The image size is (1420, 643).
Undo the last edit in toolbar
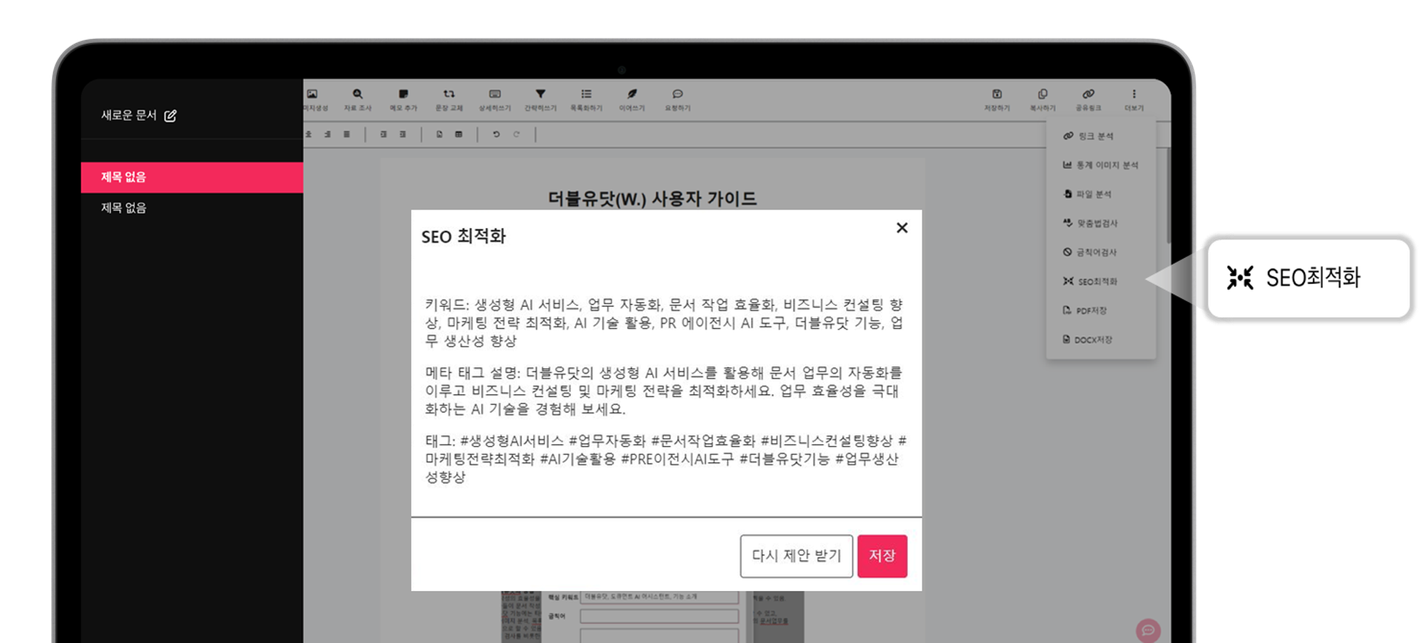point(496,134)
